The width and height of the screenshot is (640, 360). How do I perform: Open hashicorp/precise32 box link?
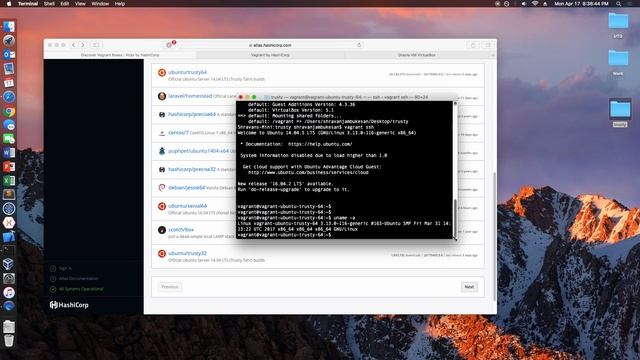coord(192,169)
